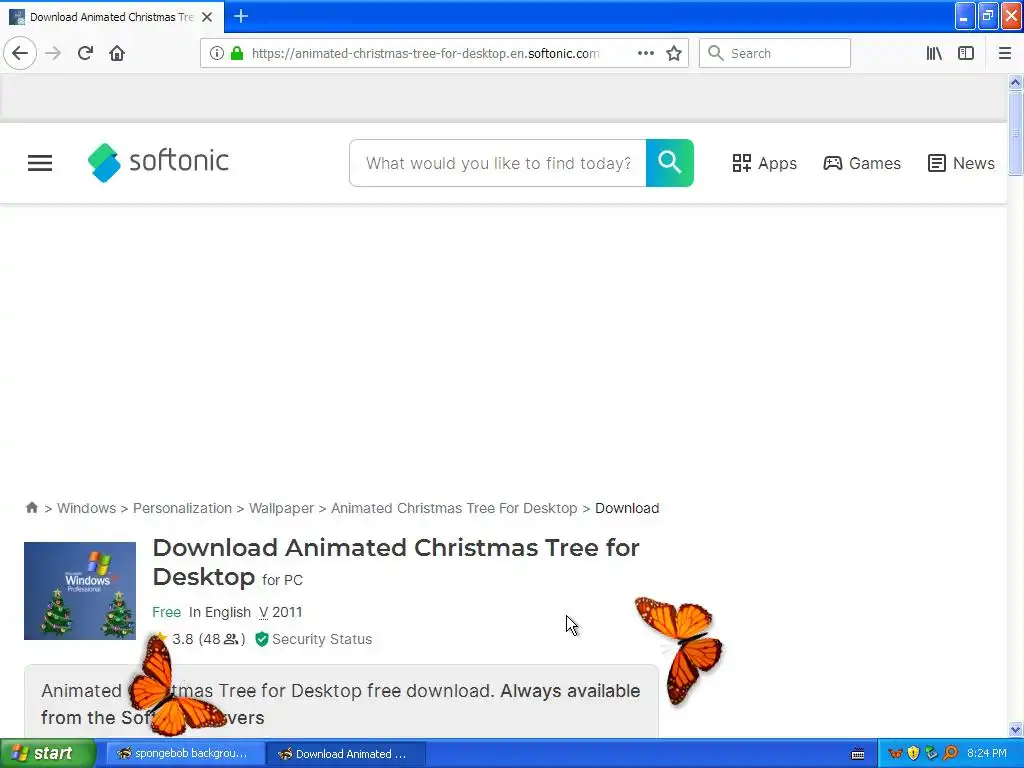Viewport: 1024px width, 768px height.
Task: Click the yellow security shield tray icon
Action: (x=914, y=754)
